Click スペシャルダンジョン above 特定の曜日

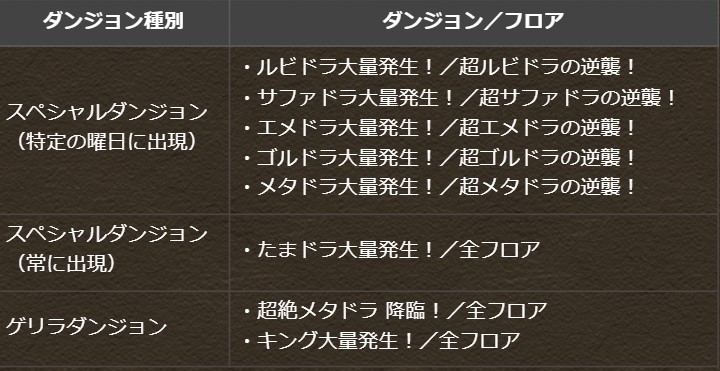[x=106, y=112]
